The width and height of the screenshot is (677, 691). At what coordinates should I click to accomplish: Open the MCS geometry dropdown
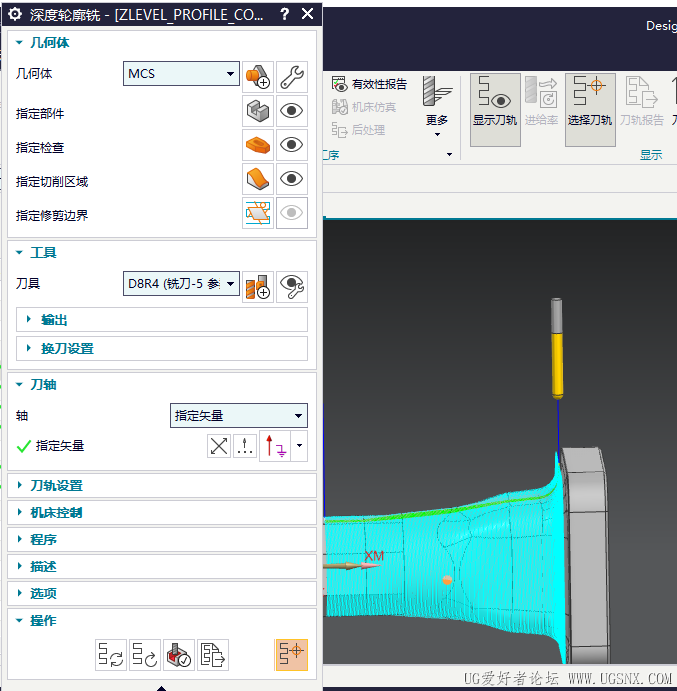click(181, 74)
